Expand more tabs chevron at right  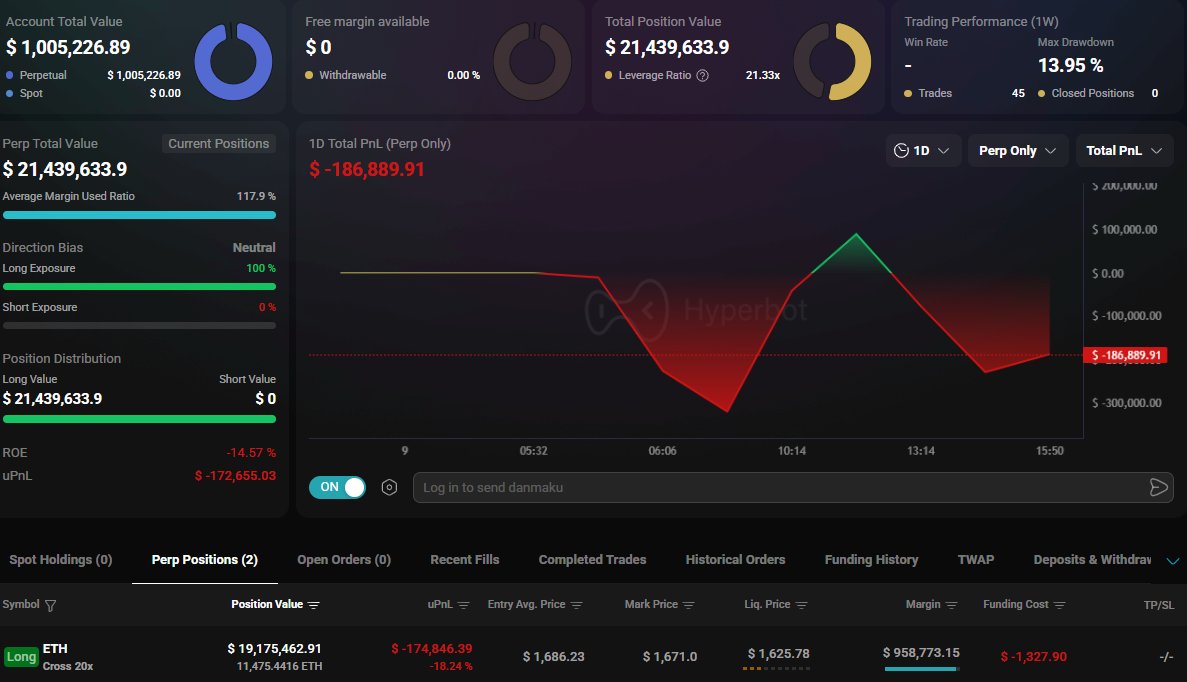click(1173, 561)
